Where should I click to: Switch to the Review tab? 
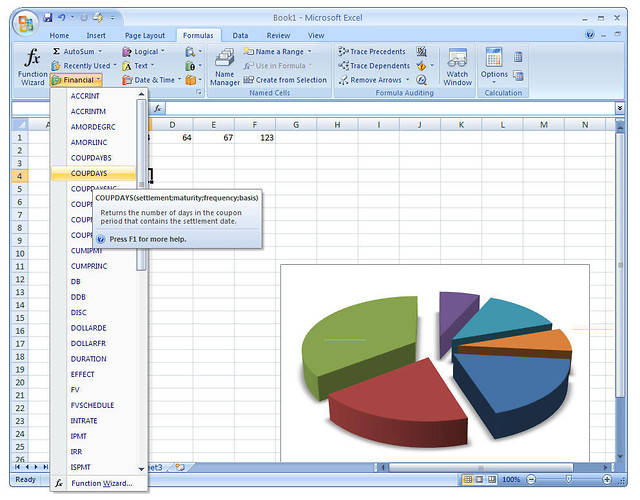coord(278,36)
